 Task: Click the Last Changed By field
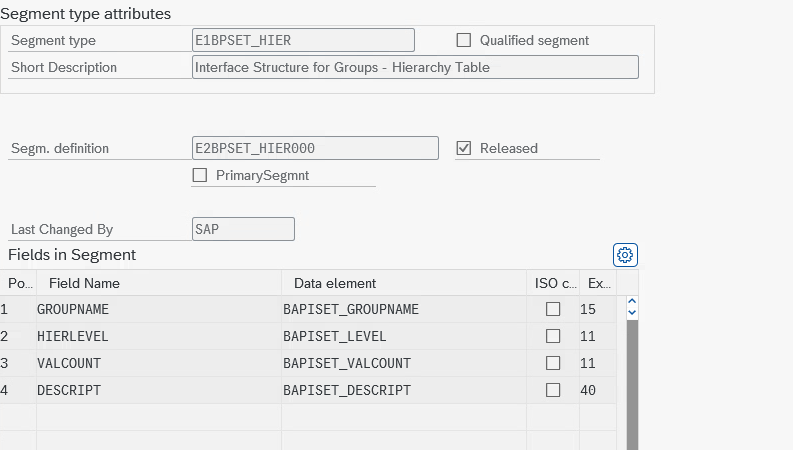pos(243,229)
